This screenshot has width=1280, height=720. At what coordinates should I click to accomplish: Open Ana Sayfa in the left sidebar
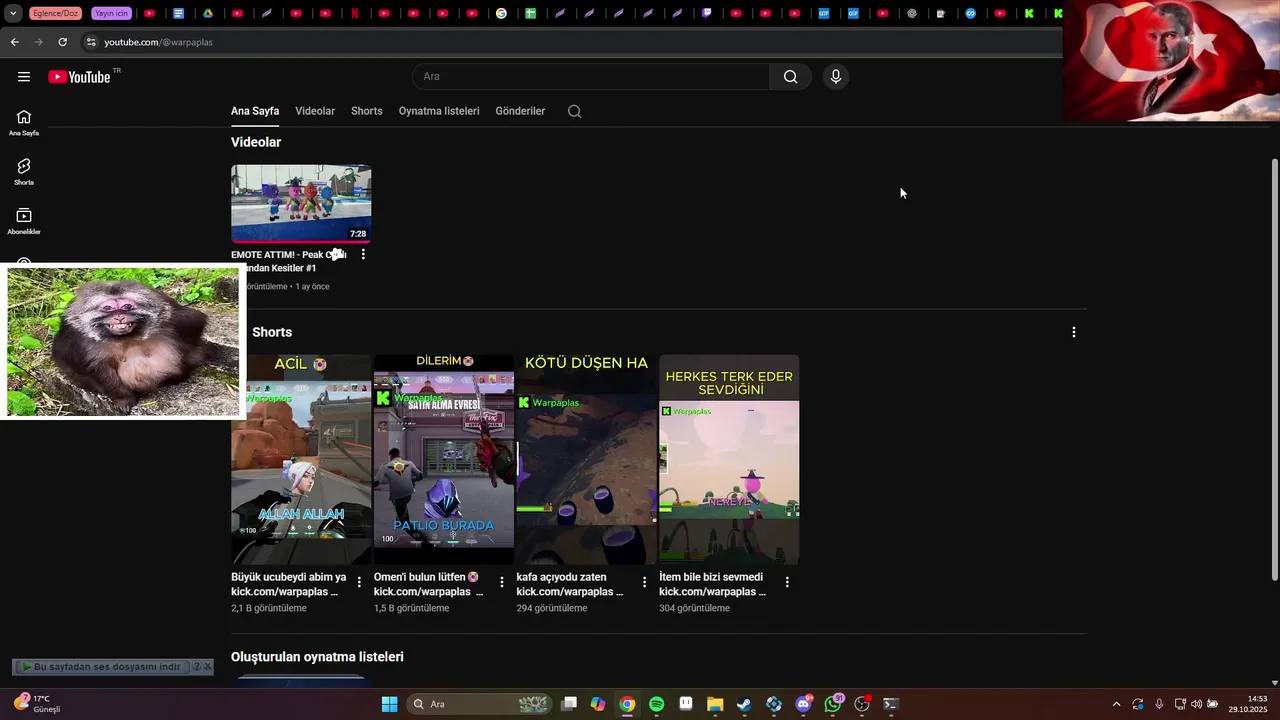pos(24,123)
